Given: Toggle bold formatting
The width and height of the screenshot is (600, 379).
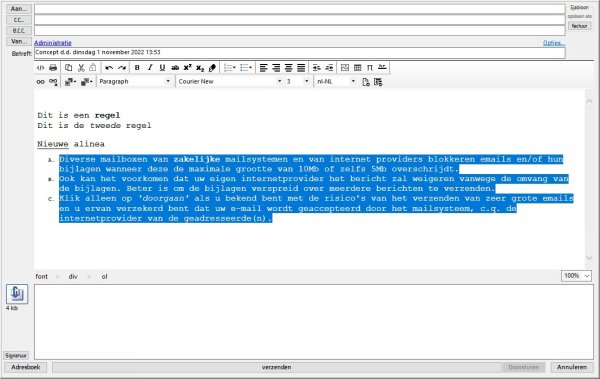Looking at the screenshot, I should coord(137,68).
